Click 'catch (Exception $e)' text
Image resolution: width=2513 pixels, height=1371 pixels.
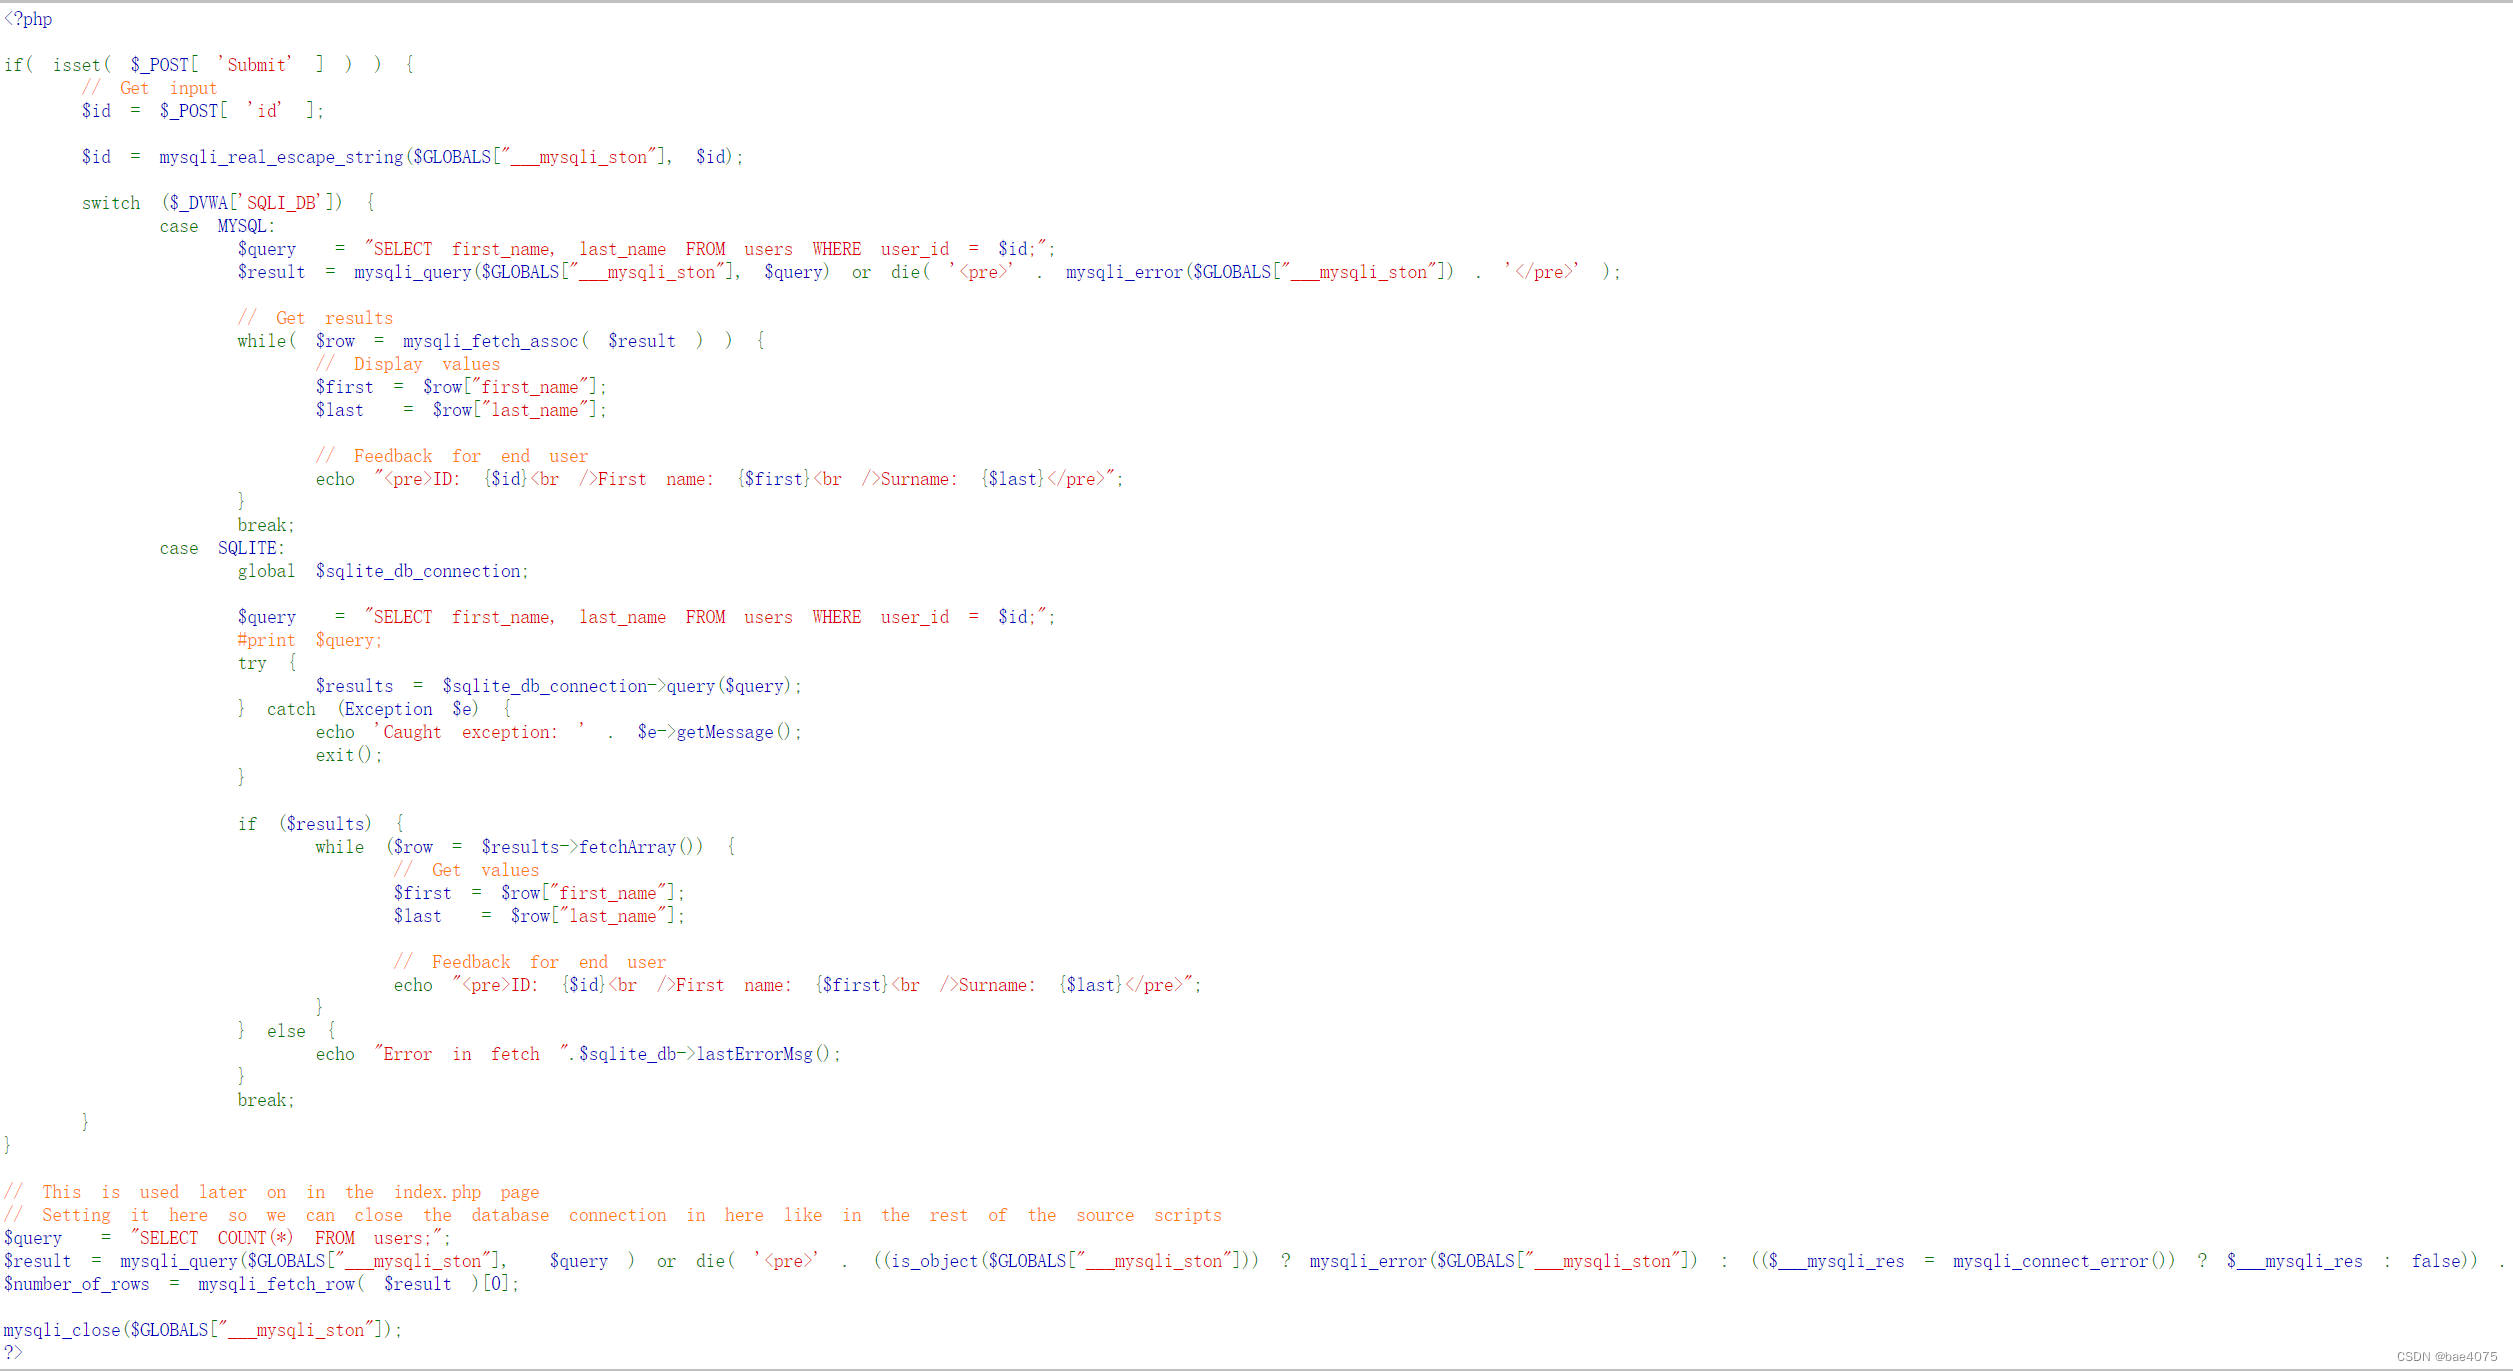[x=372, y=709]
